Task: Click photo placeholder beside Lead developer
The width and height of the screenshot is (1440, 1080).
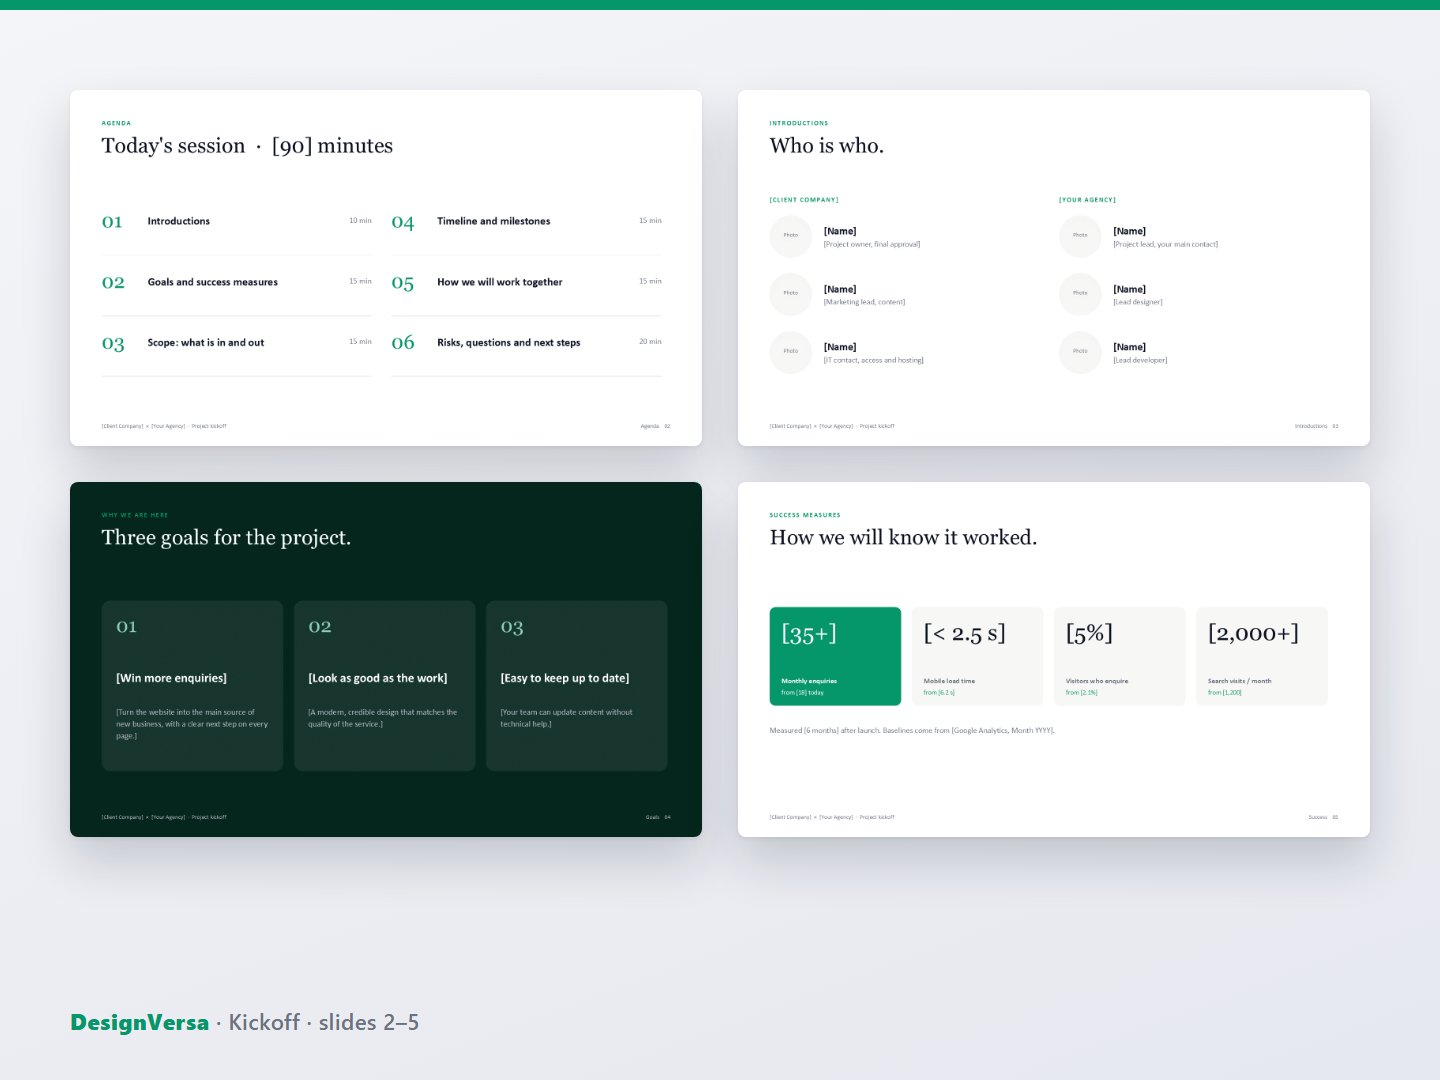Action: coord(1080,352)
